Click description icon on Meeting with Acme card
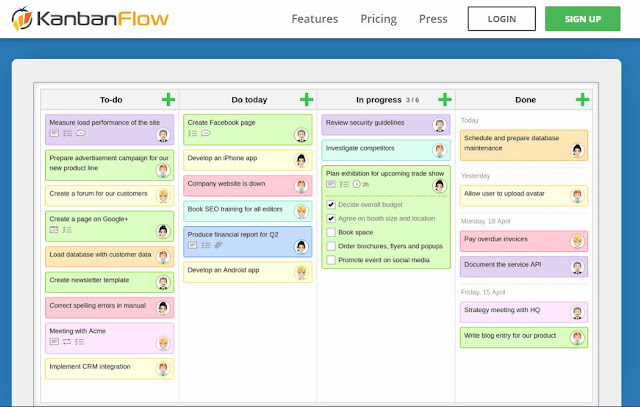Screen dimensions: 640x407 (54, 342)
